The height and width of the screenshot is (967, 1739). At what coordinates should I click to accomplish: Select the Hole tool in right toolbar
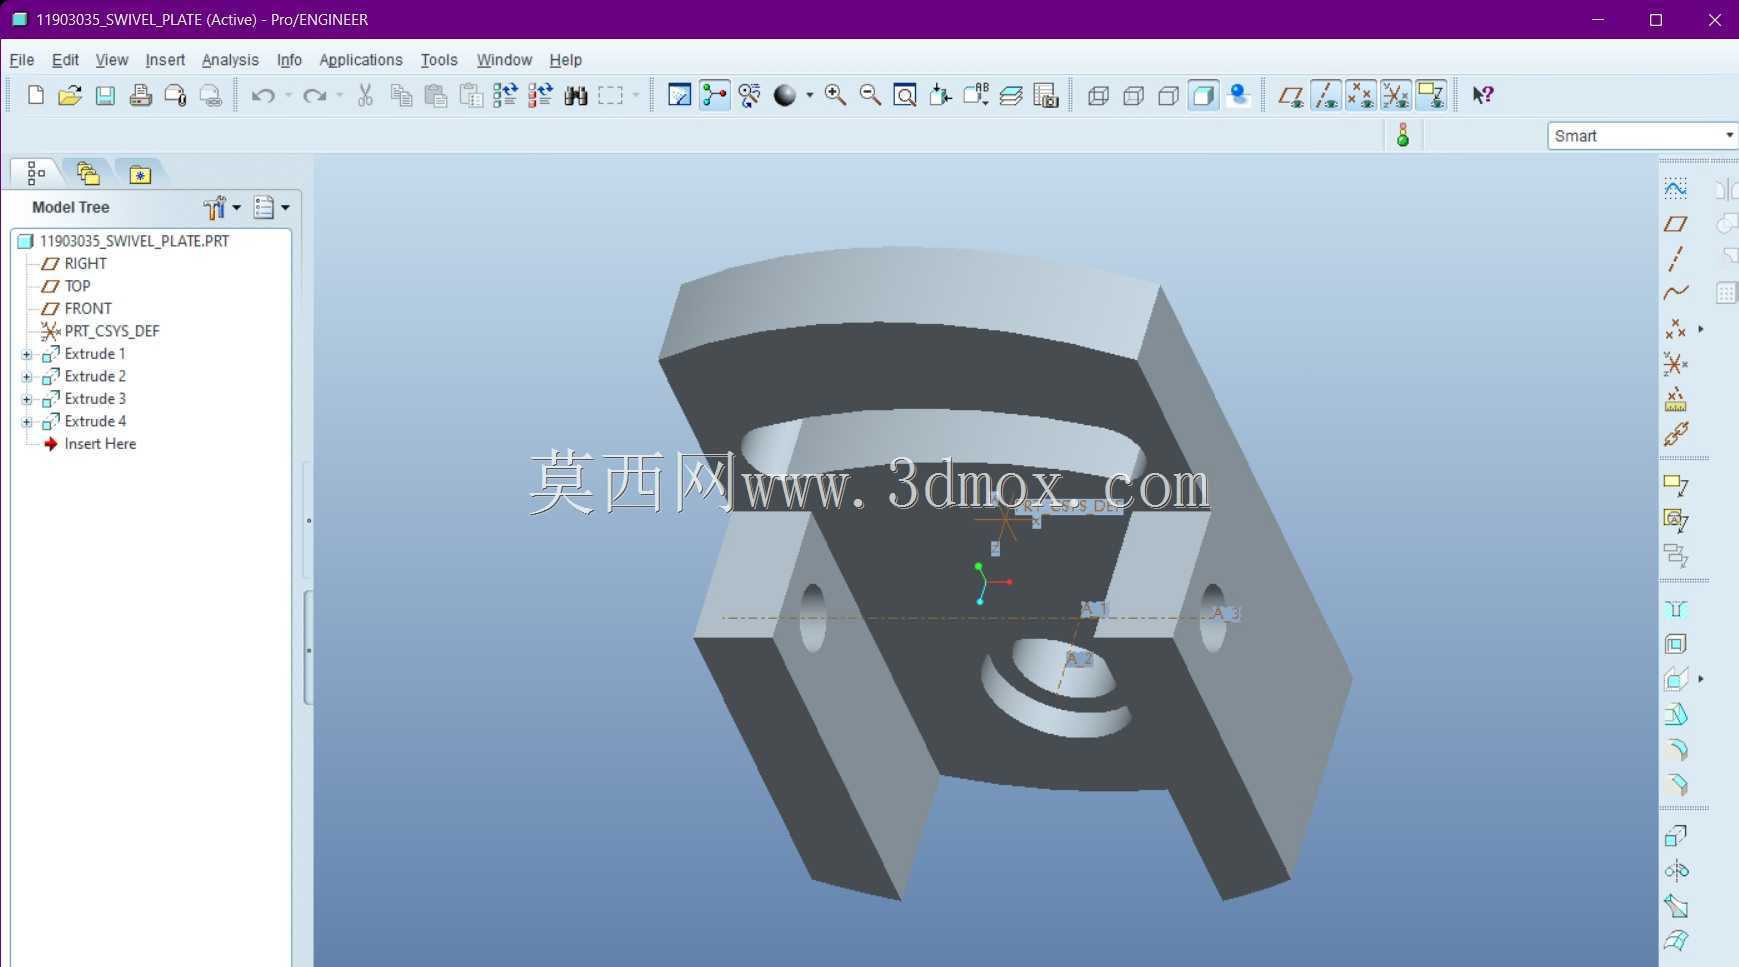[x=1677, y=609]
